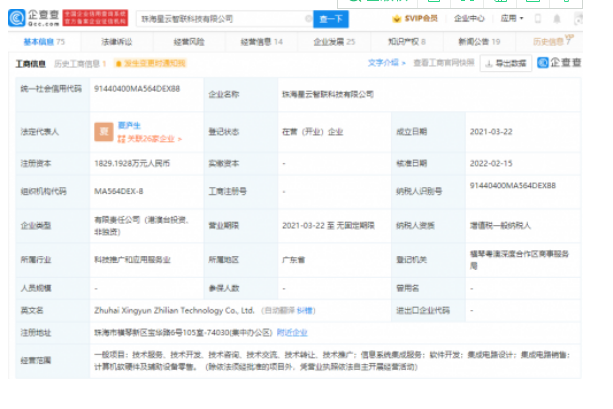Select registered capital 1829.1928万元人民币

132,163
